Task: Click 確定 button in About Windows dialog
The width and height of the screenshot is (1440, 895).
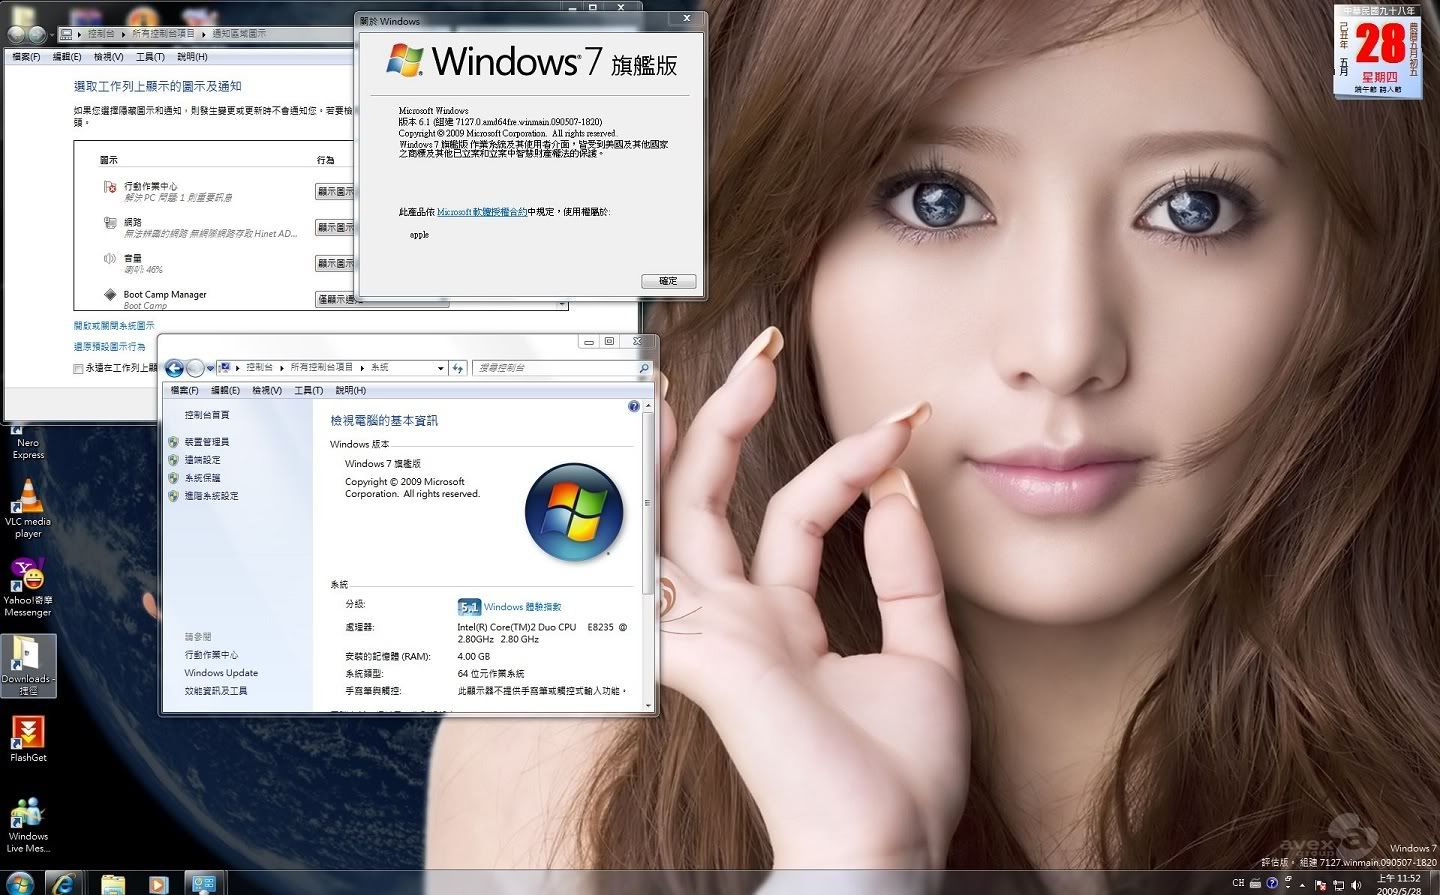Action: click(668, 281)
